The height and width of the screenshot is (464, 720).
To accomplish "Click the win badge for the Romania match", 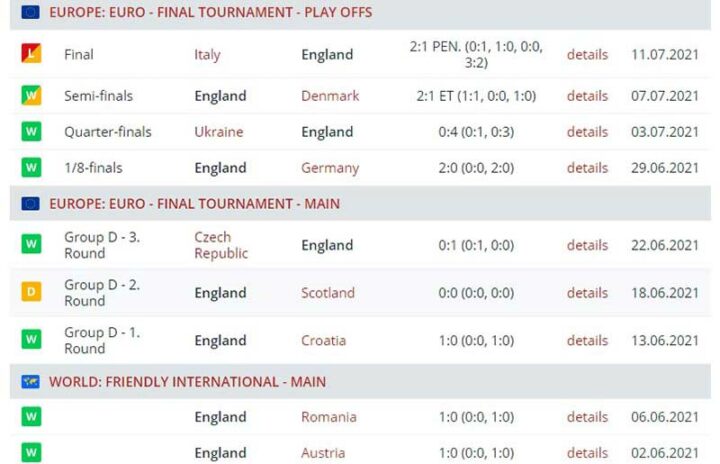I will 31,417.
